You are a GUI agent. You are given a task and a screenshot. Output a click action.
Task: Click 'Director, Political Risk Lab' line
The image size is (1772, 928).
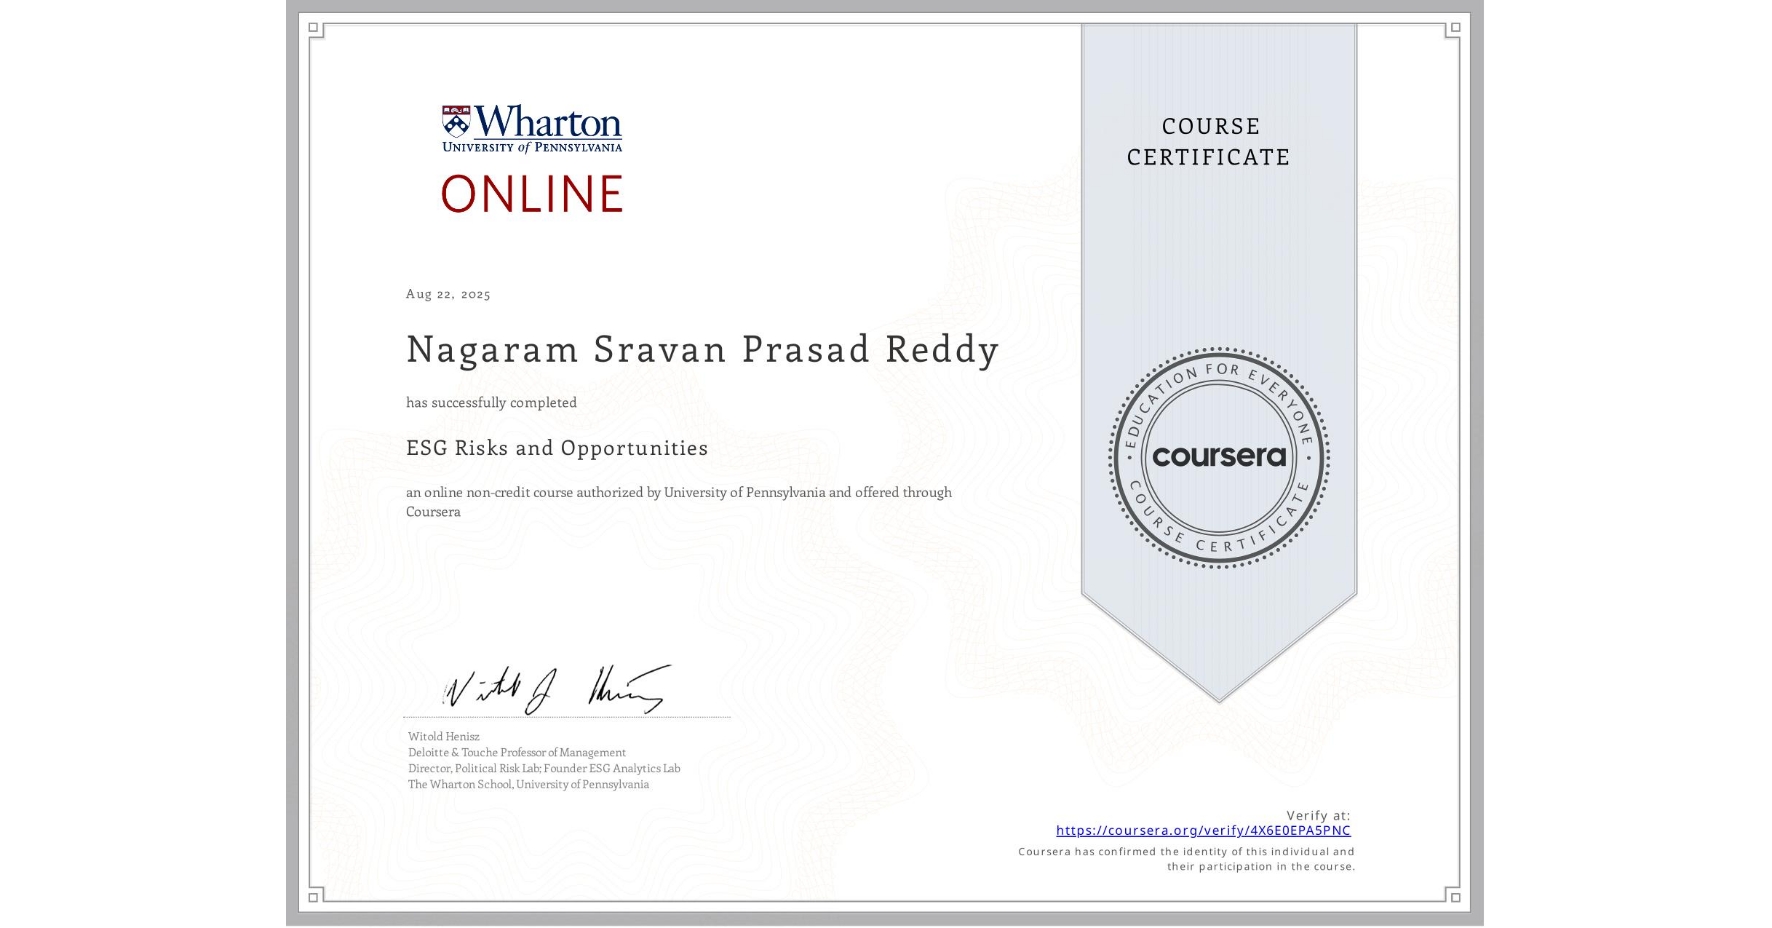(x=544, y=768)
